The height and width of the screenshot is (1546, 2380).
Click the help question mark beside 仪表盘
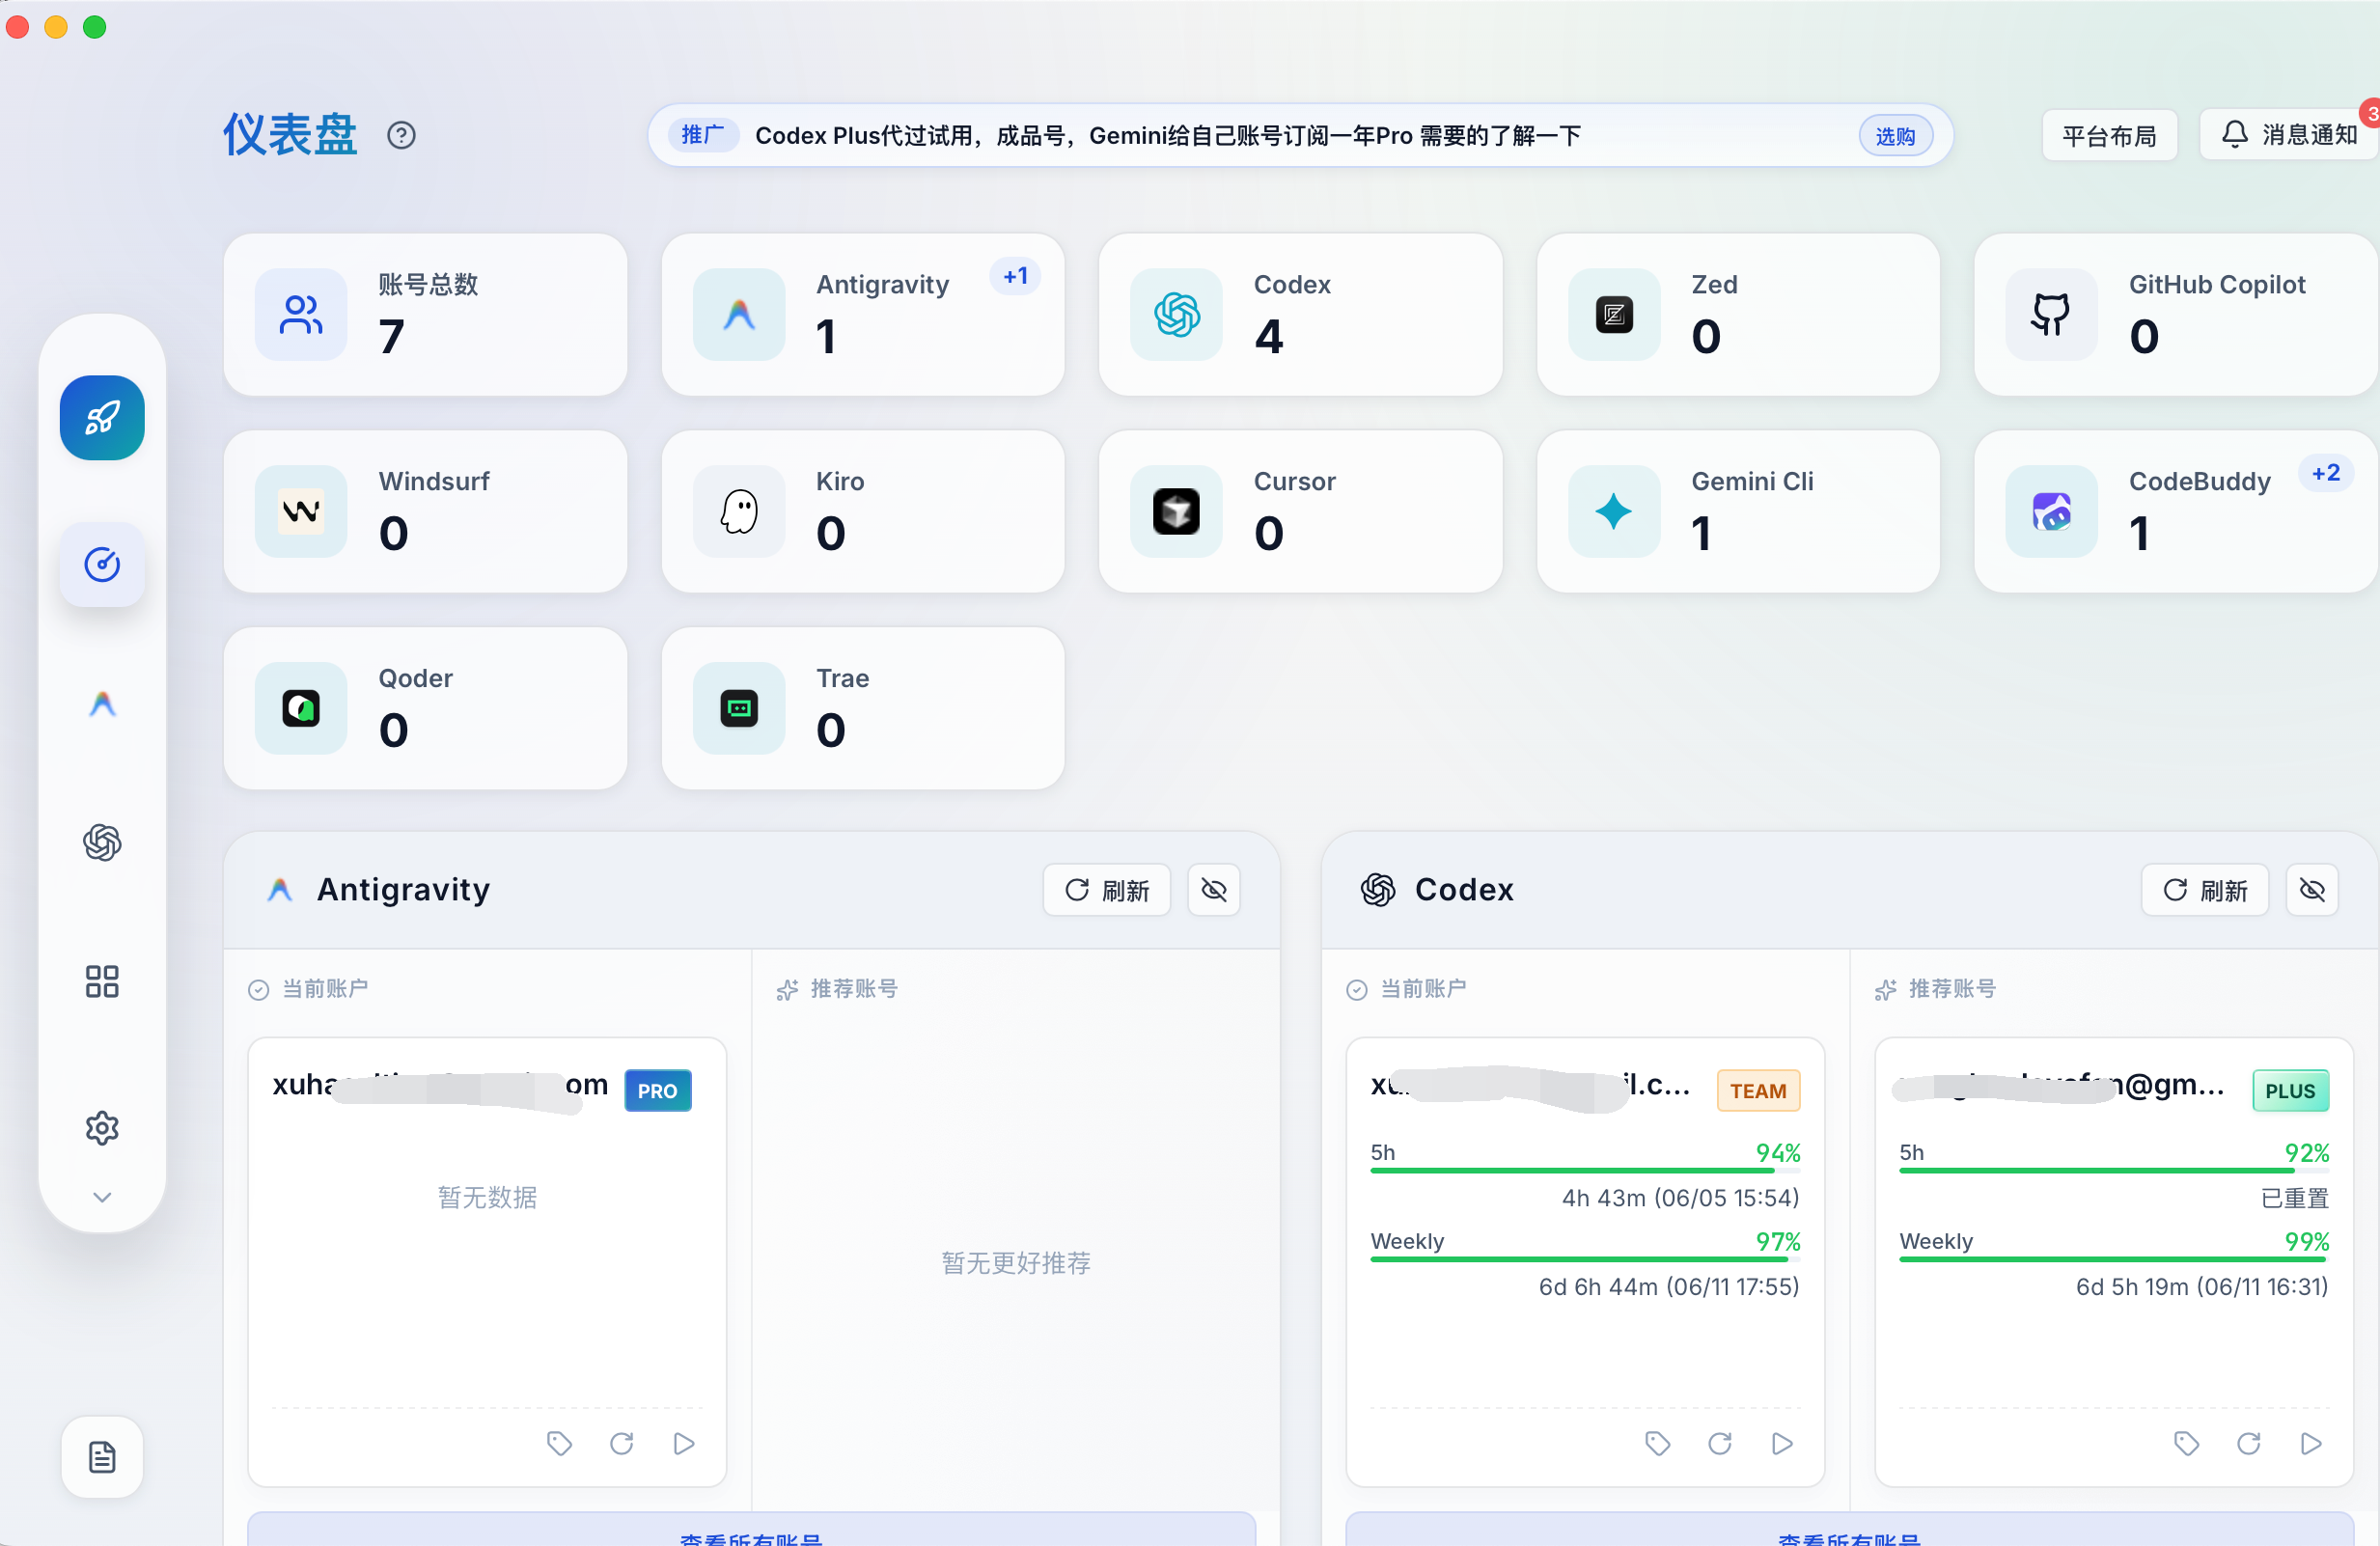[x=401, y=135]
